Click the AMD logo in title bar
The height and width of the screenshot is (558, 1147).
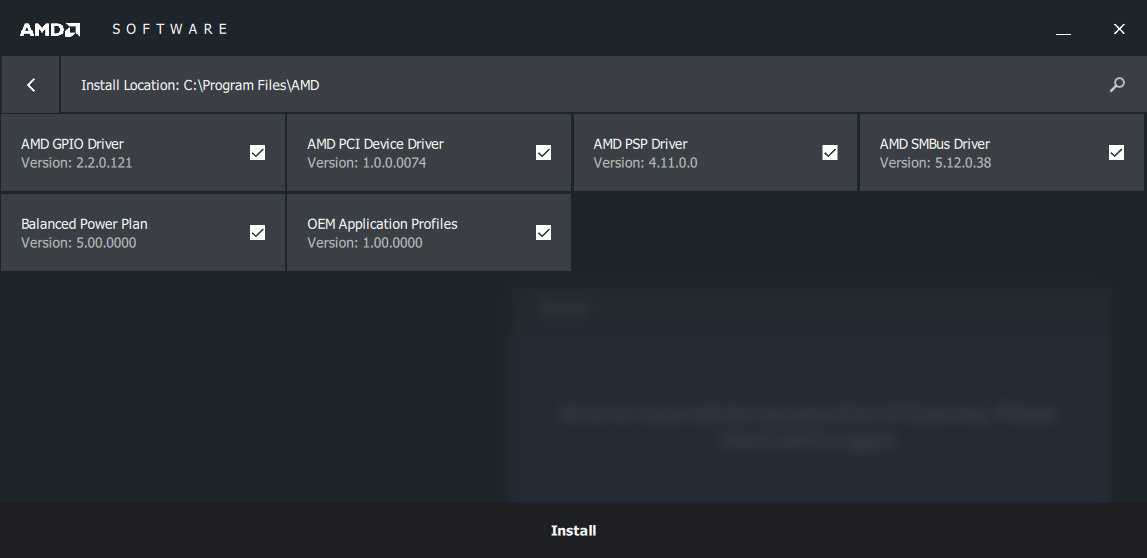click(50, 29)
